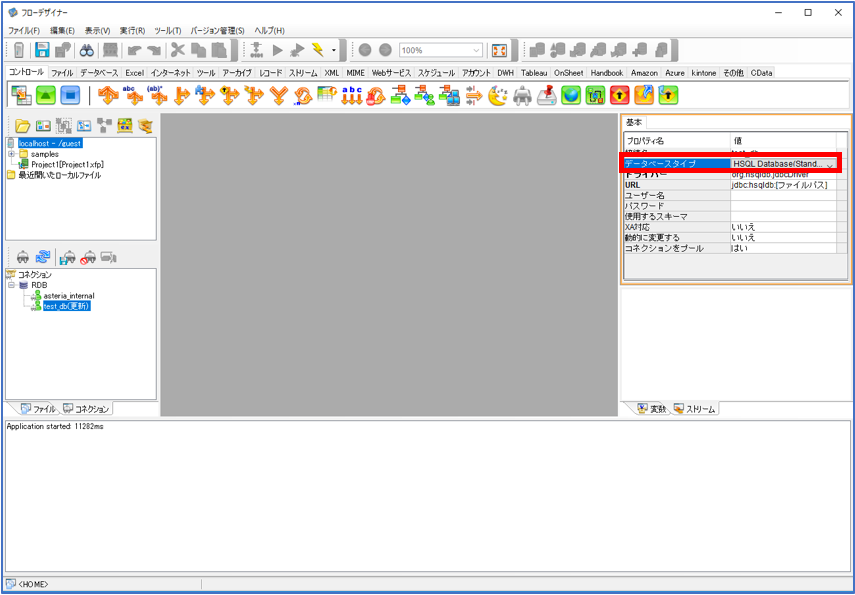855x595 pixels.
Task: Switch to the データベース component tab
Action: point(99,73)
